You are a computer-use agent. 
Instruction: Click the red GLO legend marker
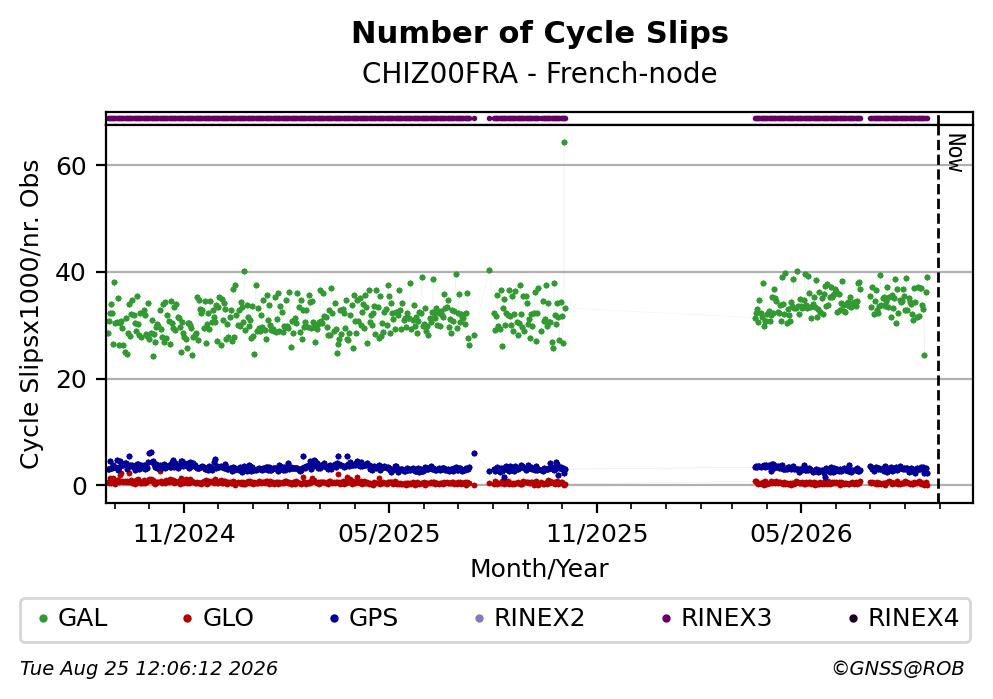coord(187,619)
